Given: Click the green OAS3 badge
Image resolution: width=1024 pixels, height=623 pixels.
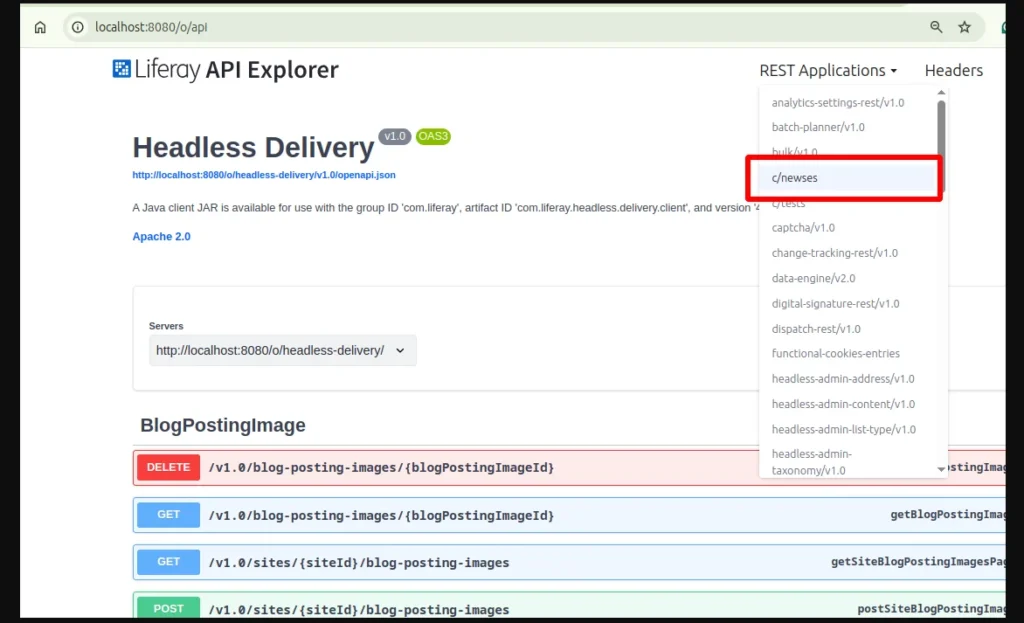Looking at the screenshot, I should click(432, 136).
